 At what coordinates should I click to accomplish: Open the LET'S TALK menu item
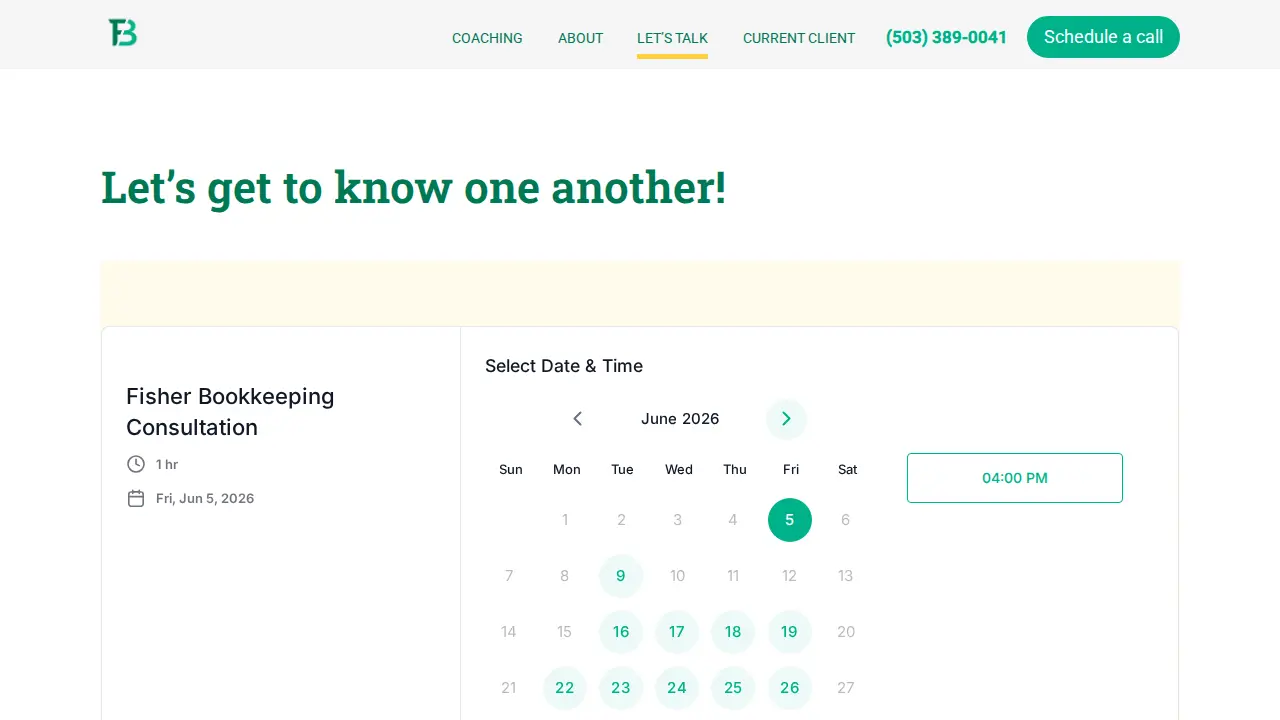click(x=672, y=38)
